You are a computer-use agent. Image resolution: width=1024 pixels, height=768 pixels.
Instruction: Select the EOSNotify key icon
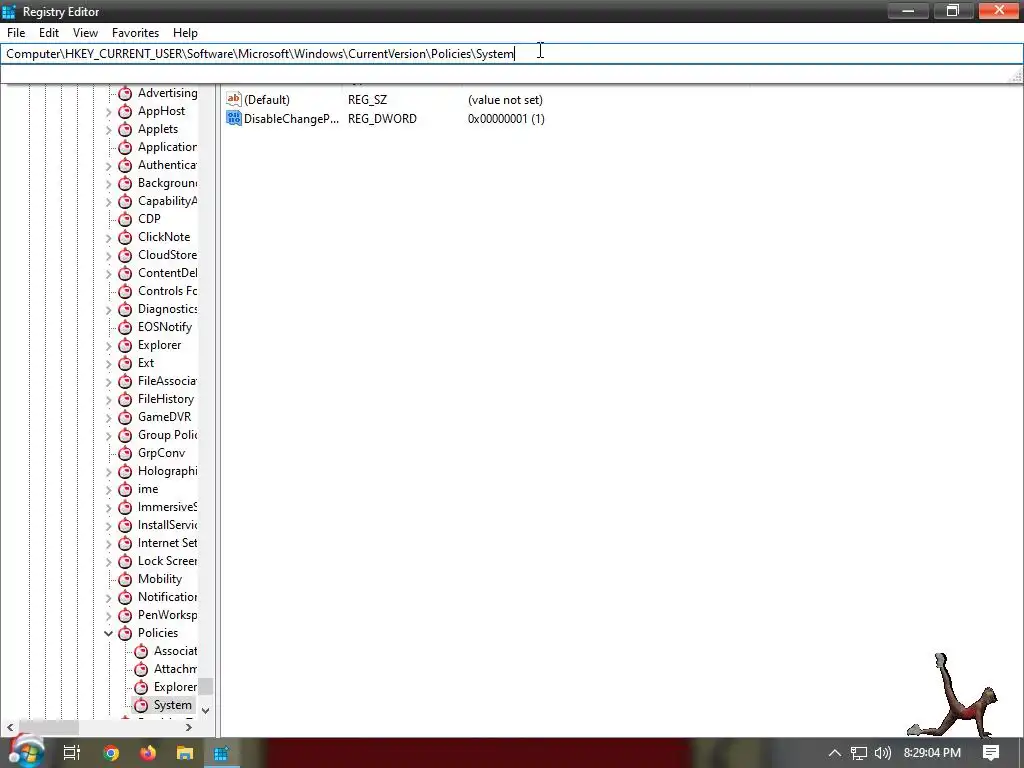tap(125, 327)
